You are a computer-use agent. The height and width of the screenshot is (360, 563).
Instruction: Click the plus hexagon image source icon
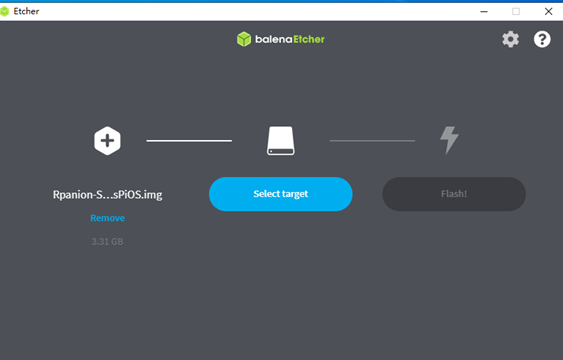107,141
